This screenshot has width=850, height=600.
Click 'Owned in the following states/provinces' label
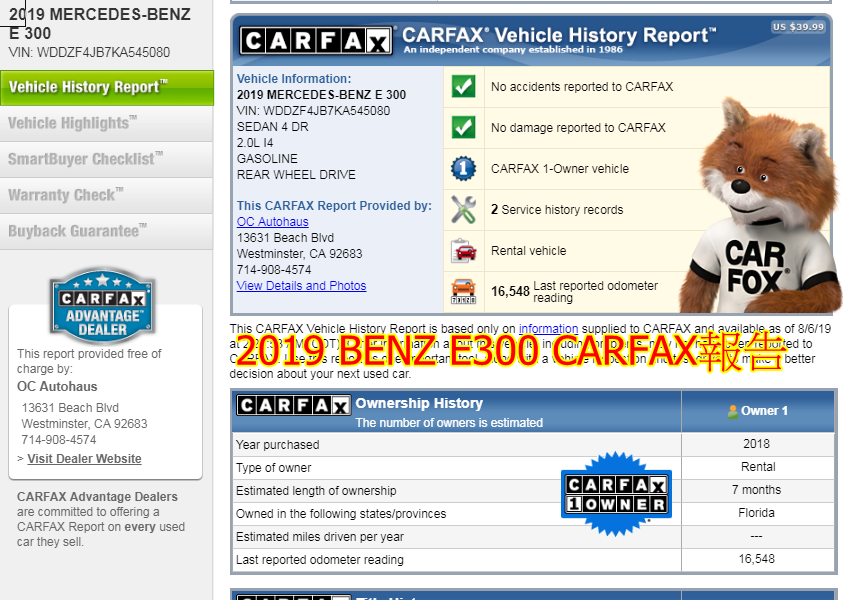pyautogui.click(x=341, y=514)
